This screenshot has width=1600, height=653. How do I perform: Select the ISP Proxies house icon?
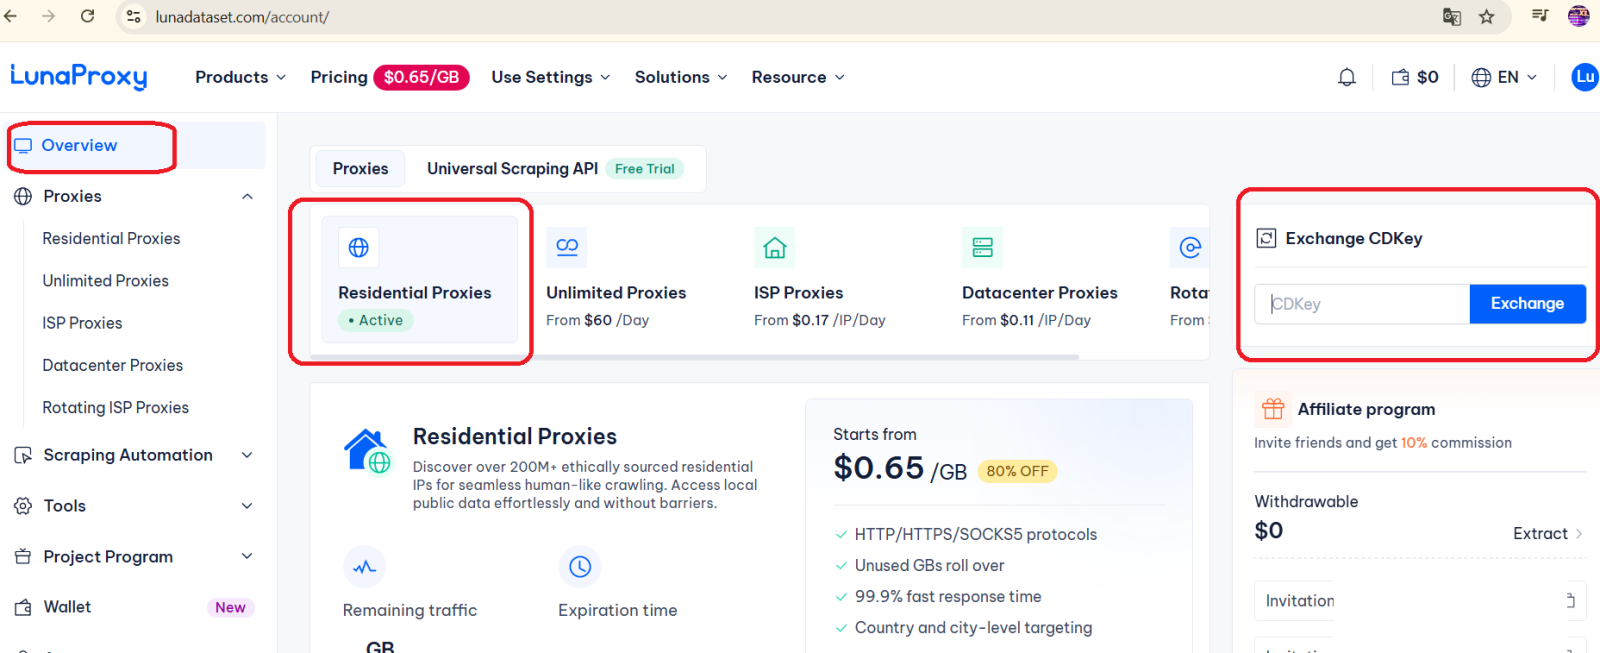[x=775, y=247]
